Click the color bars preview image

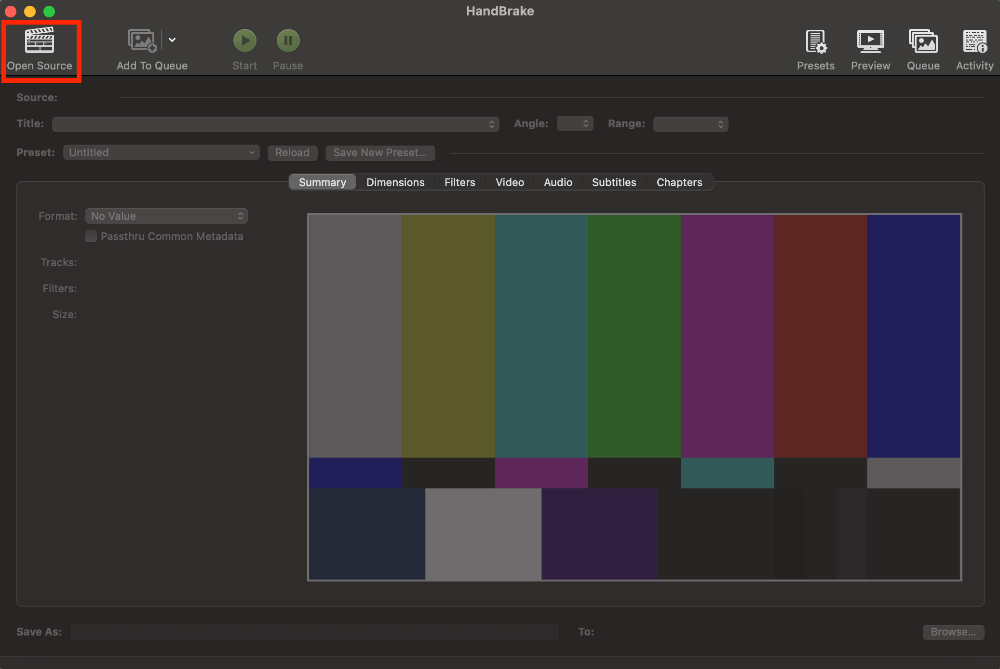click(635, 397)
